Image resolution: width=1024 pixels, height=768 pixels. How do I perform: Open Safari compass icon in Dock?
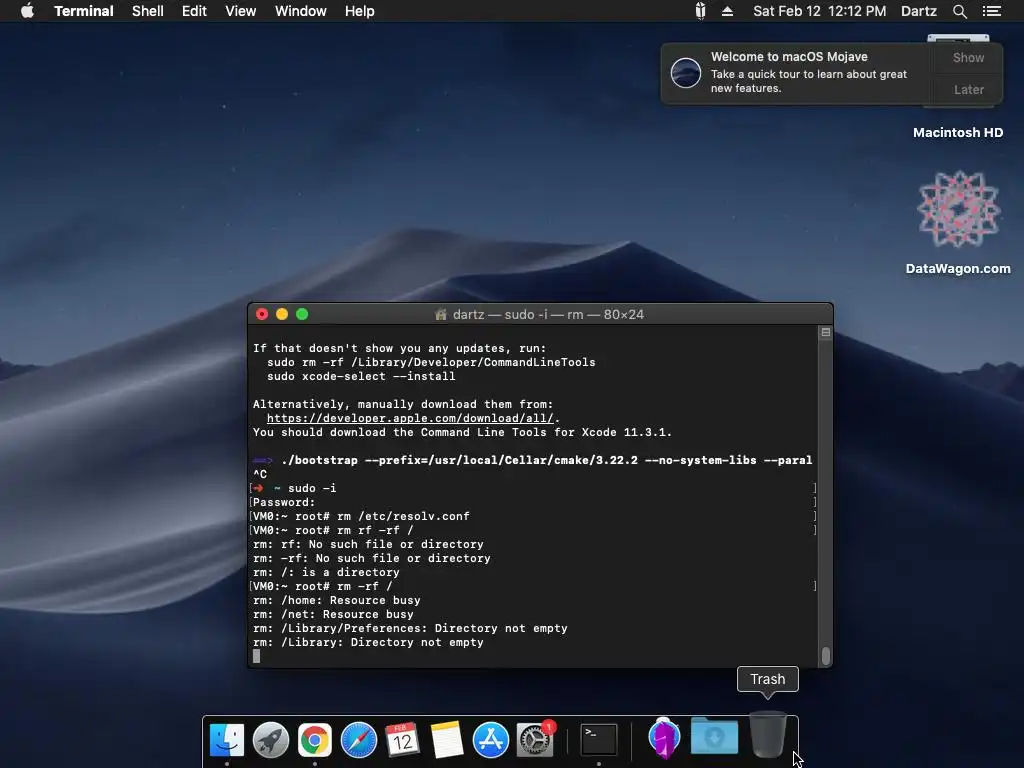[x=359, y=740]
